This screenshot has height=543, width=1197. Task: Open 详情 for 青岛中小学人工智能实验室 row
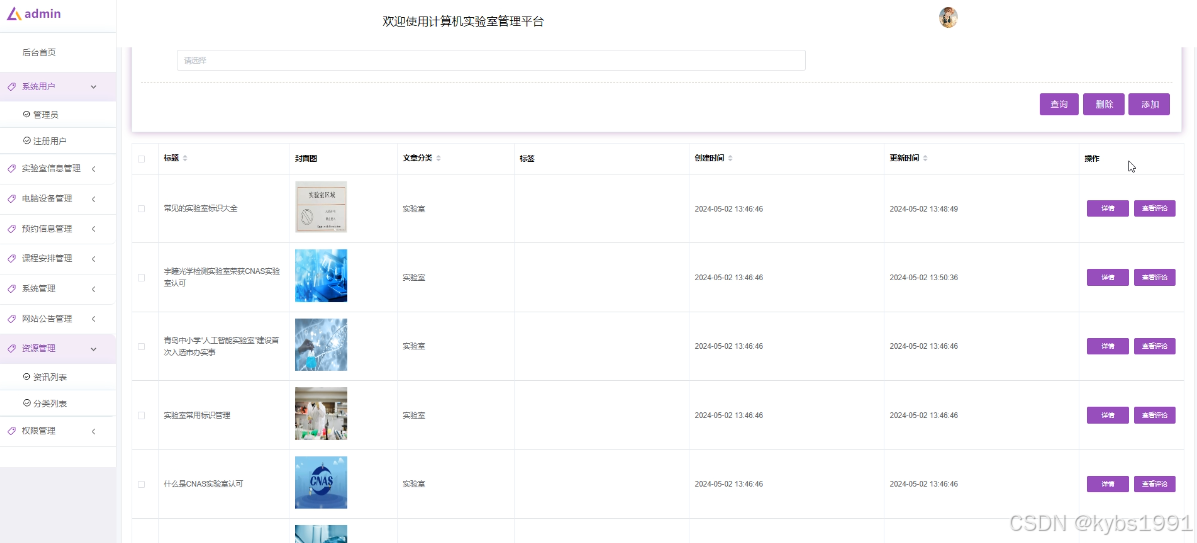1108,346
